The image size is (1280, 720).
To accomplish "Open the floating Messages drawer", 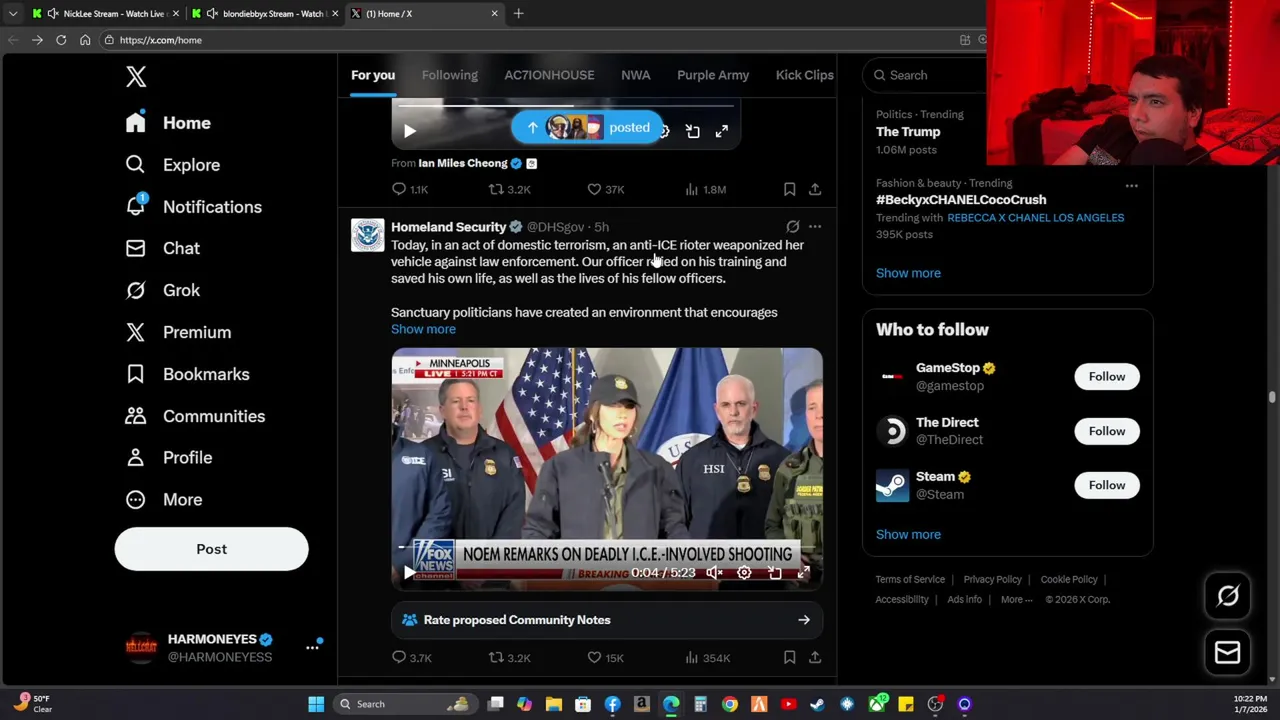I will pos(1227,652).
